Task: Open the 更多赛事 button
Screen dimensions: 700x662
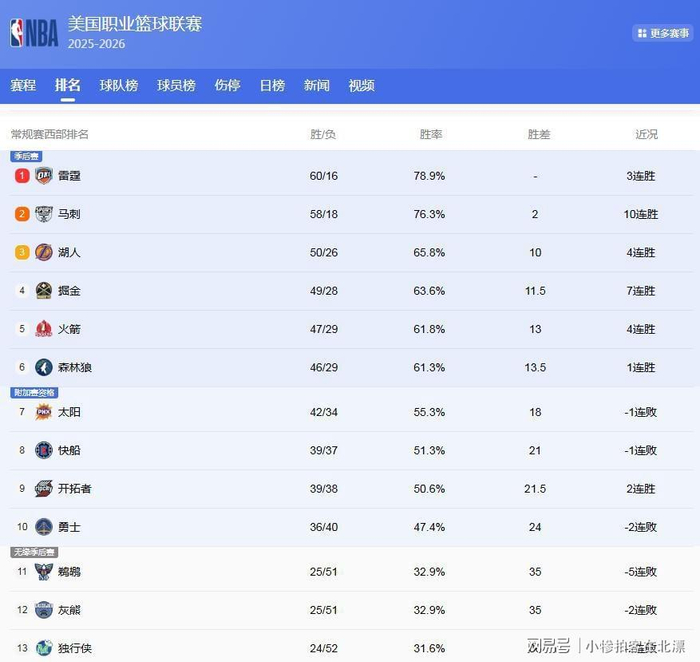Action: [663, 33]
